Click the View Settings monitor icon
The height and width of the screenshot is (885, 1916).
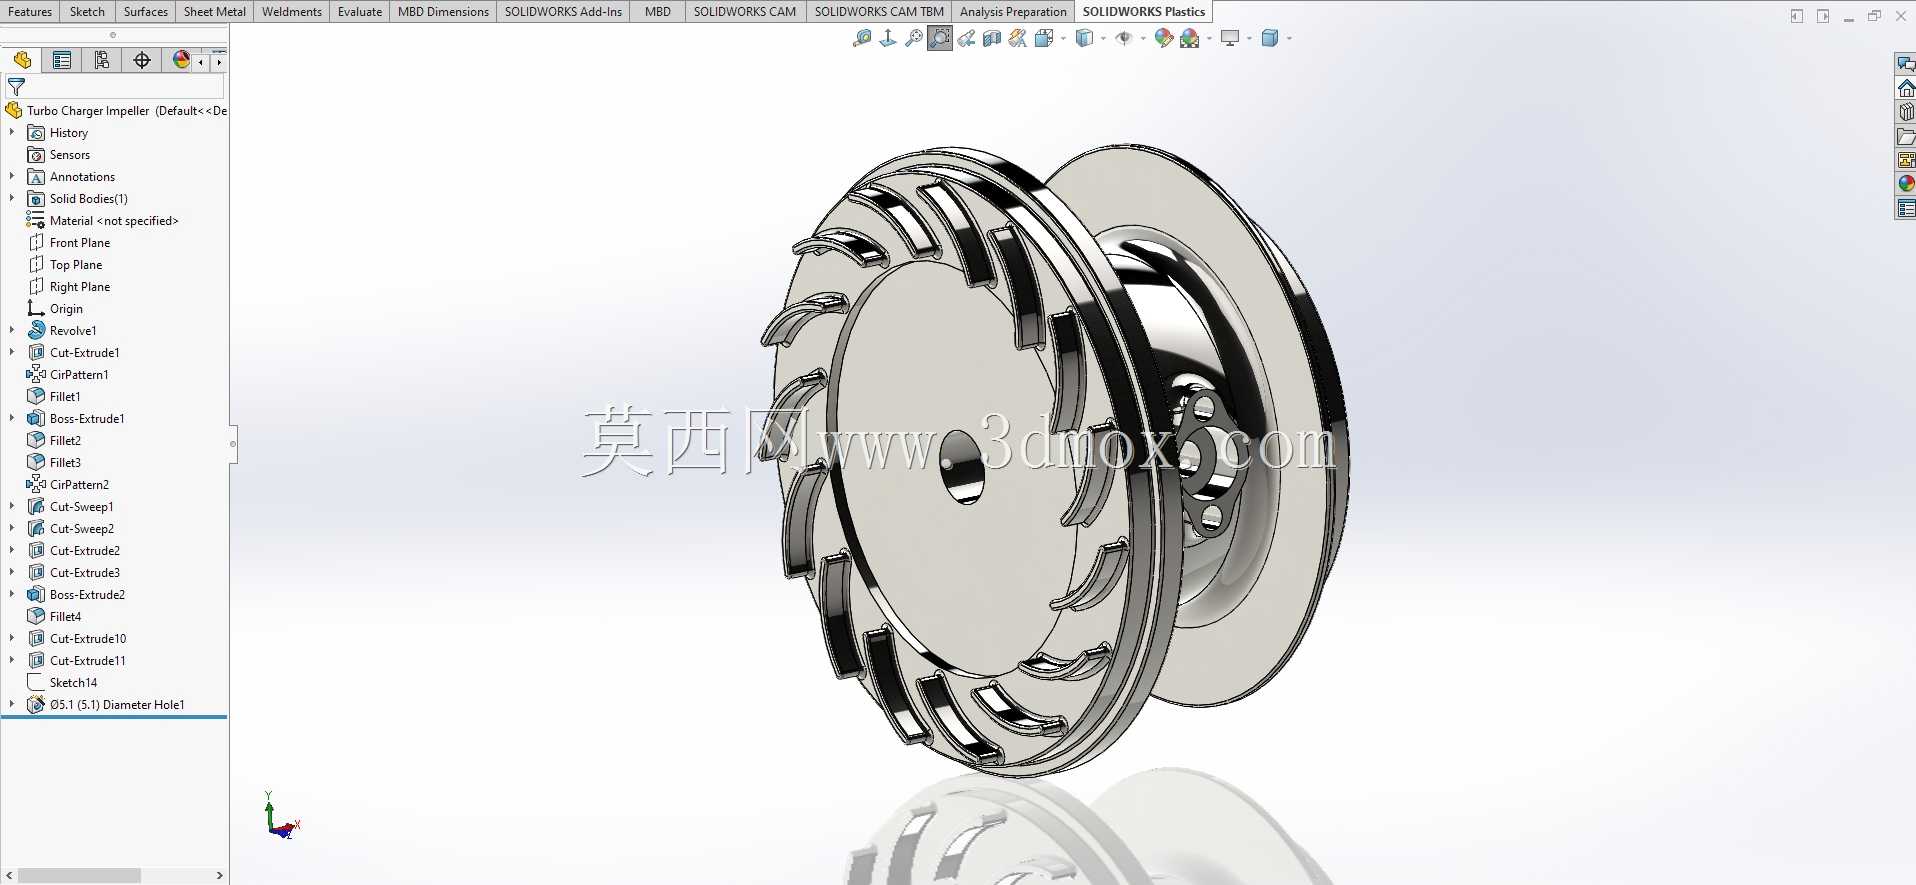[x=1230, y=38]
